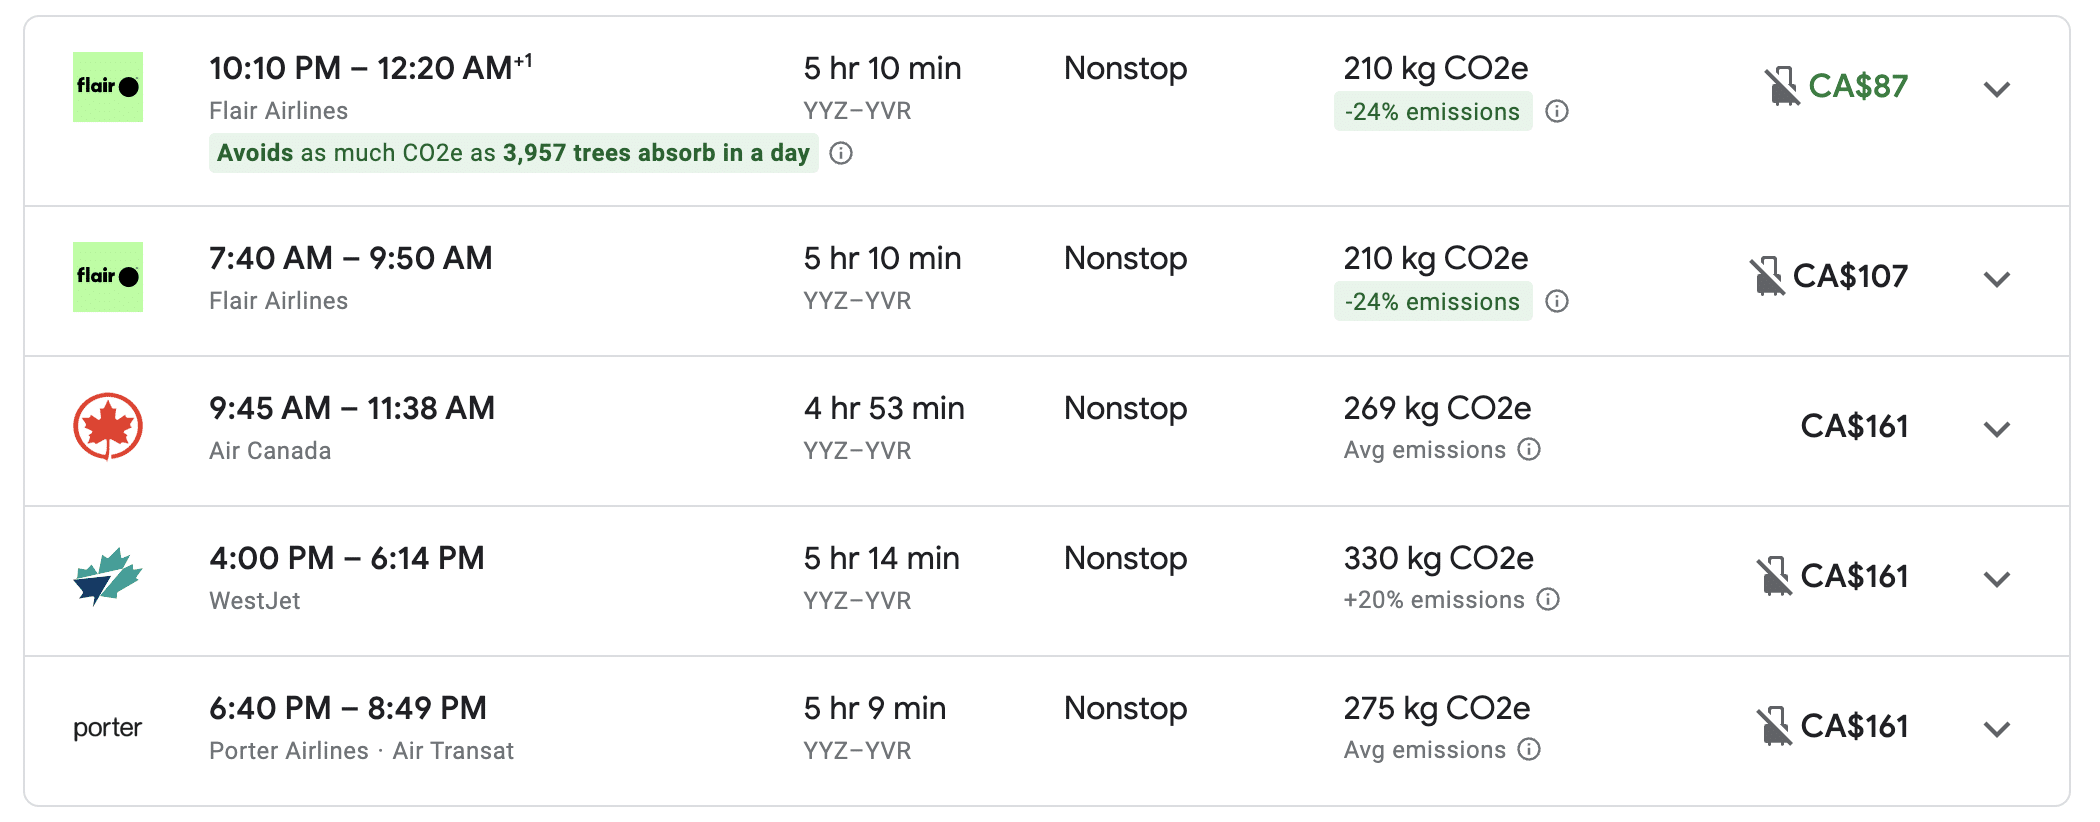Viewport: 2100px width, 822px height.
Task: Click the Porter airline logo
Action: coord(108,727)
